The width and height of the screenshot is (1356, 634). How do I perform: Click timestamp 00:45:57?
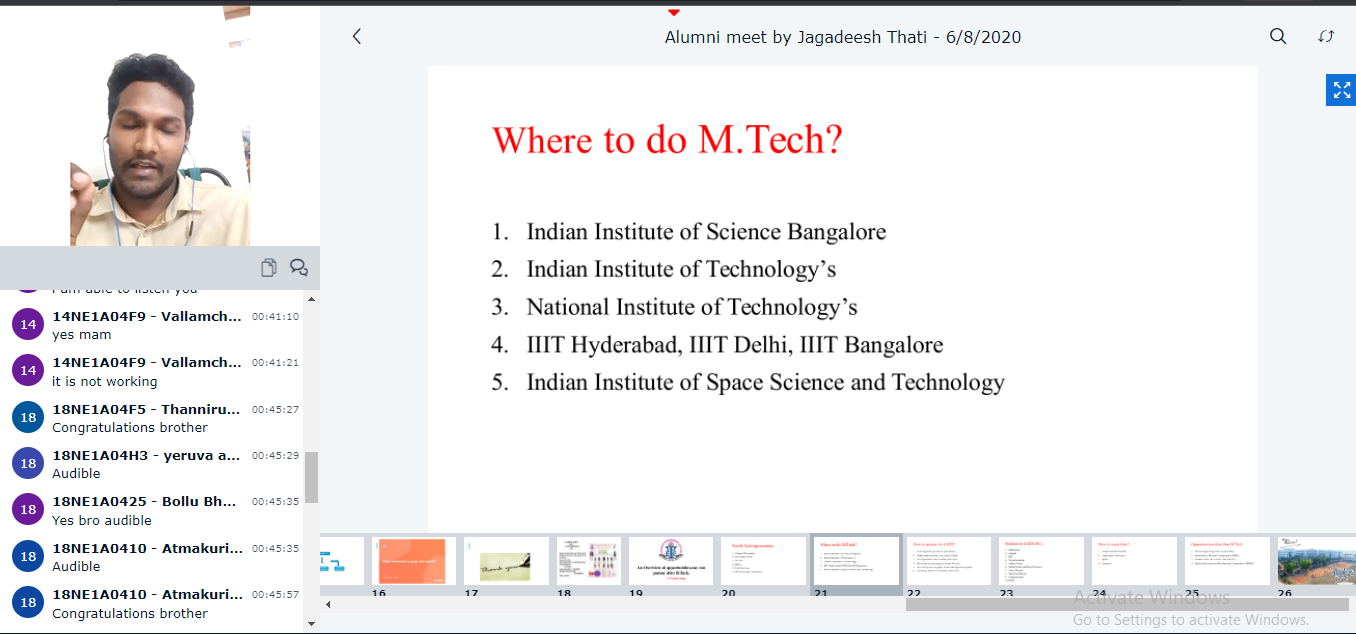(275, 594)
